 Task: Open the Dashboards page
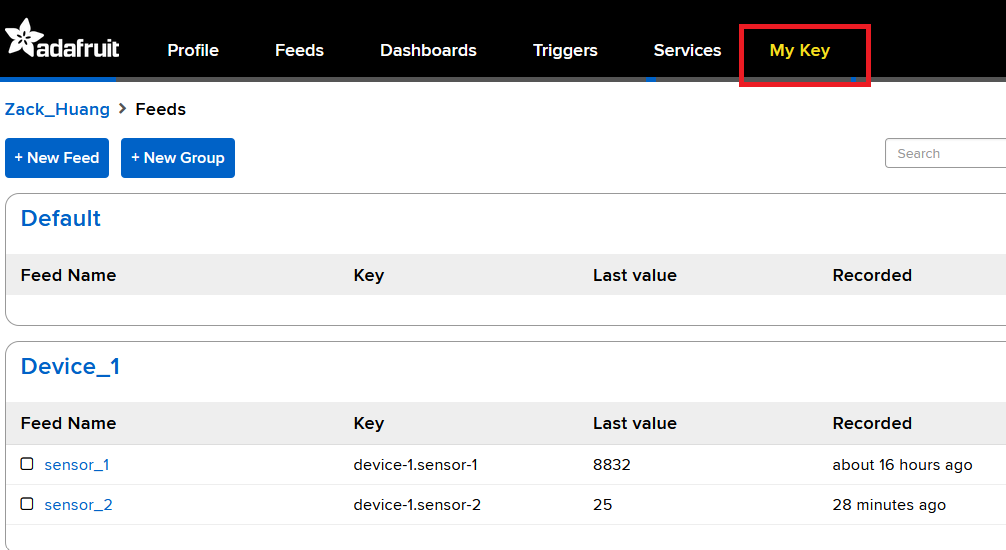428,50
